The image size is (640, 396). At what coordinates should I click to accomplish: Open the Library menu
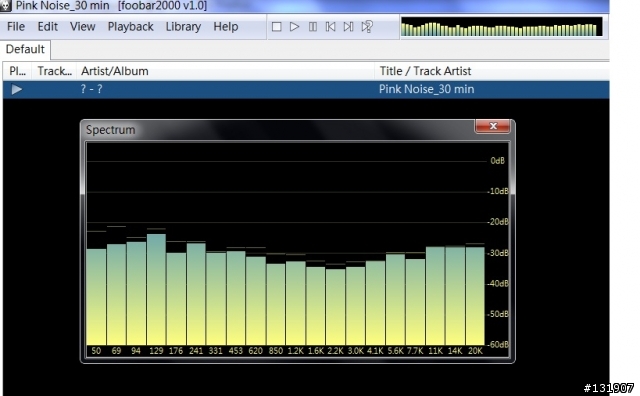click(183, 27)
